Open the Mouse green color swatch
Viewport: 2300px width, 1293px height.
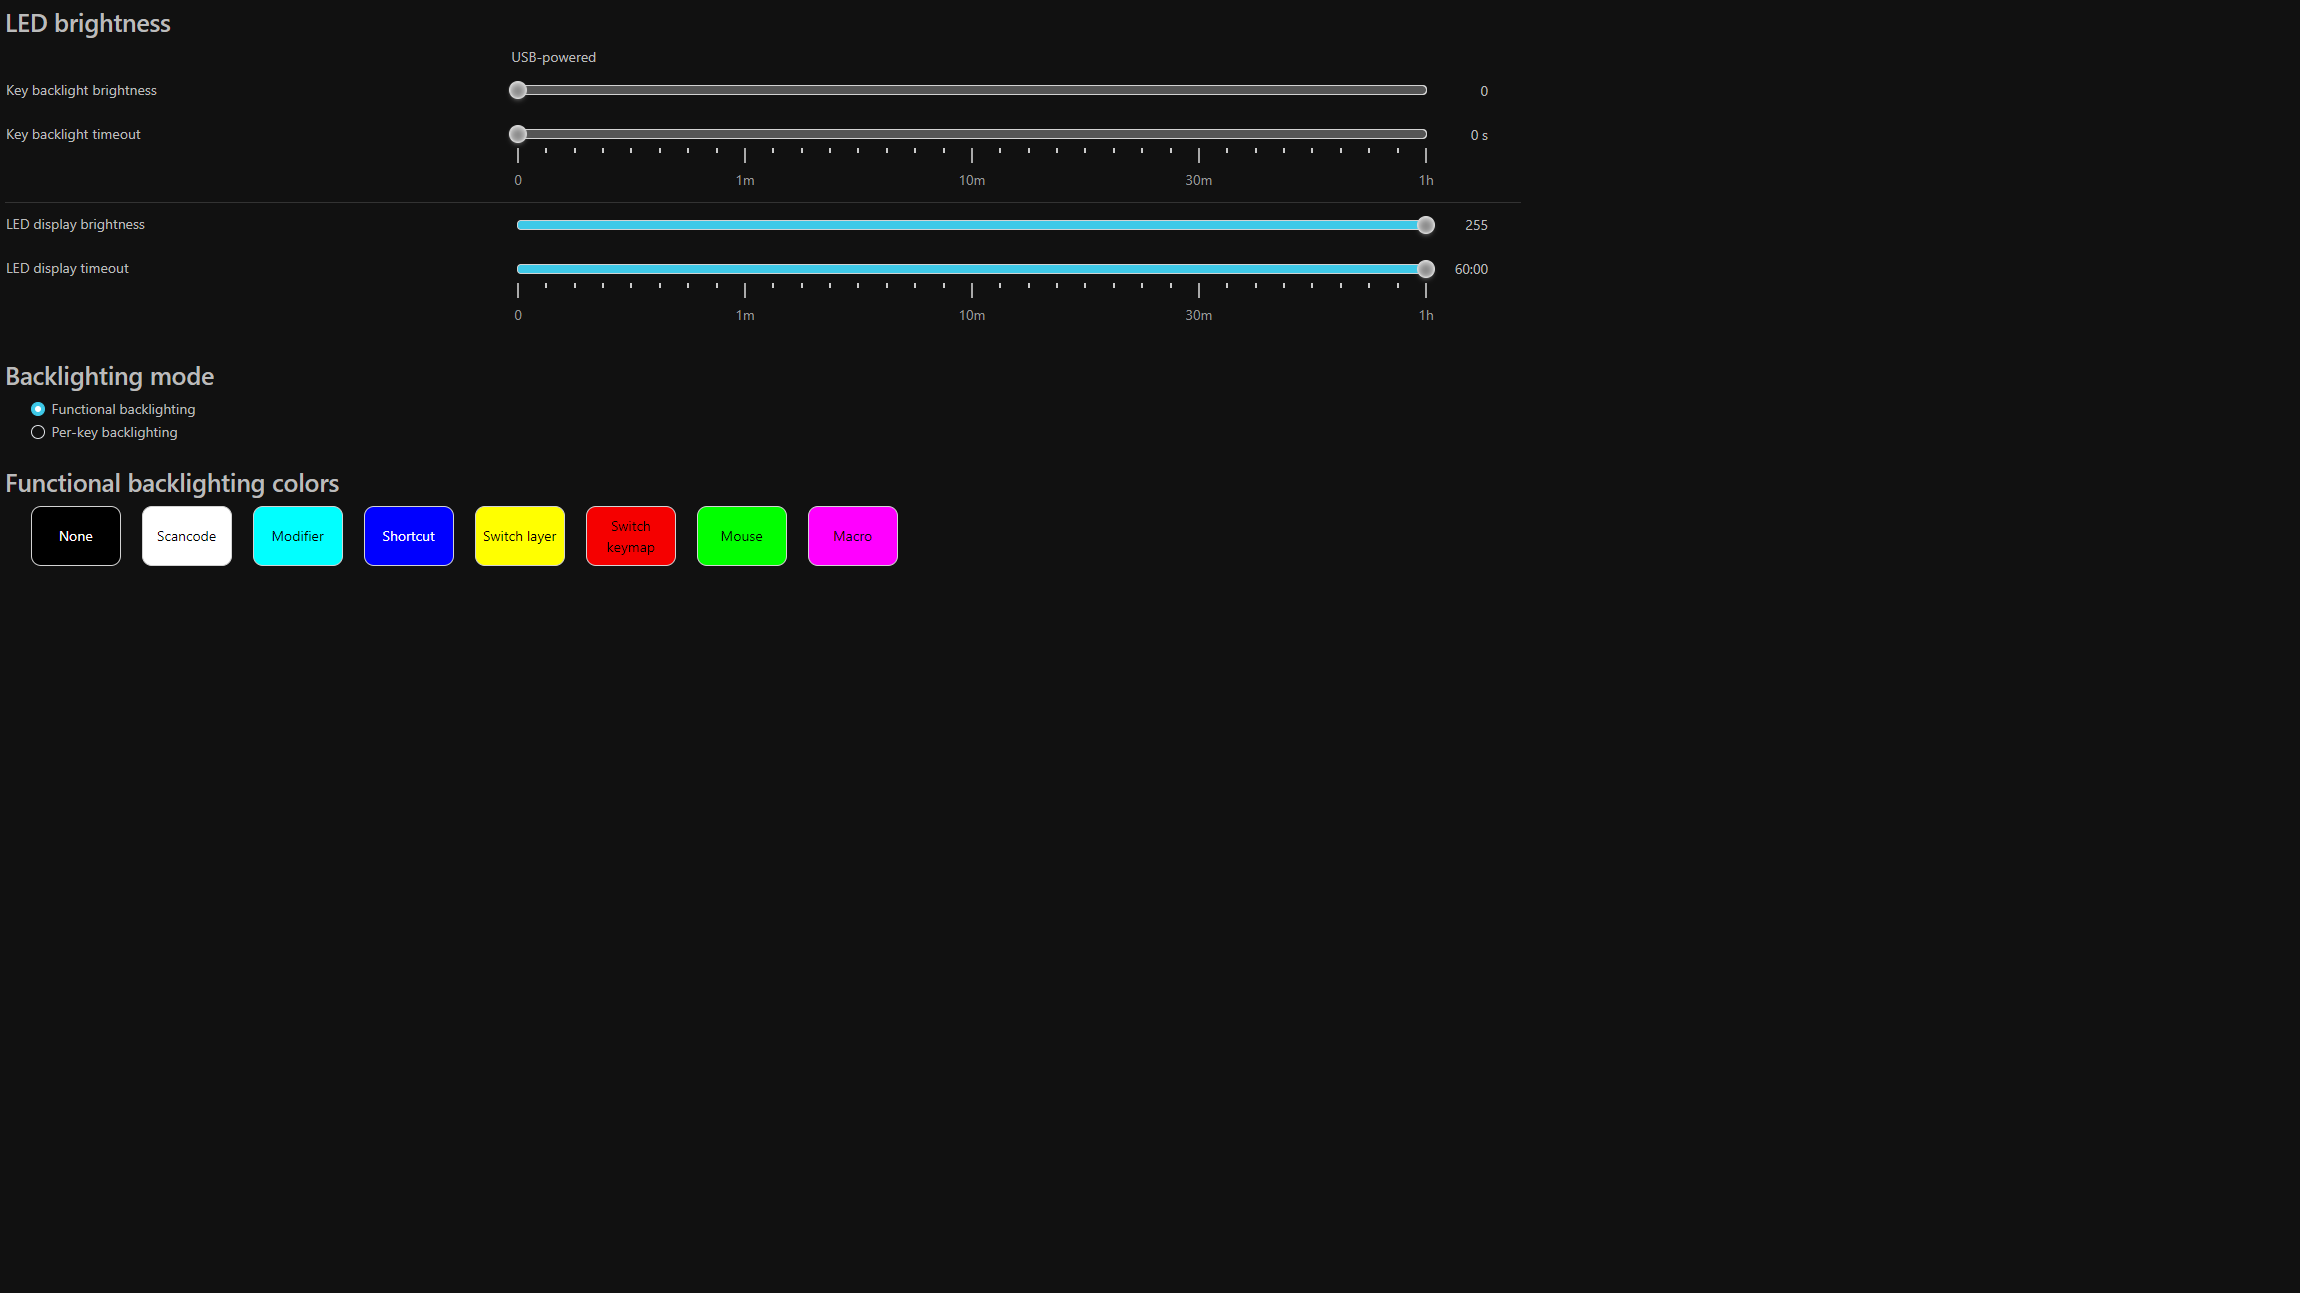pos(741,536)
